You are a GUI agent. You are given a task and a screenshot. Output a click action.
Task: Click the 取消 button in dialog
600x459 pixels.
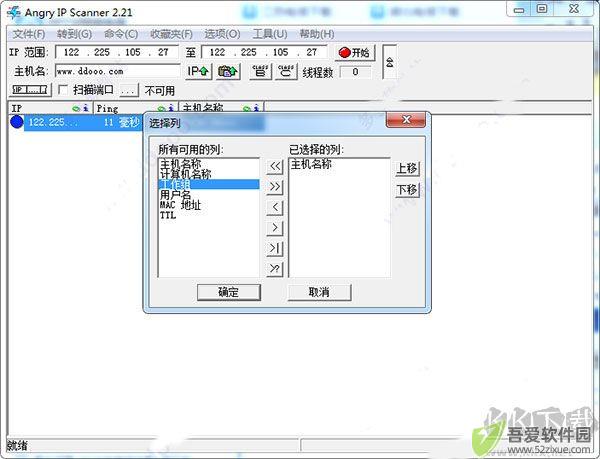(x=319, y=292)
